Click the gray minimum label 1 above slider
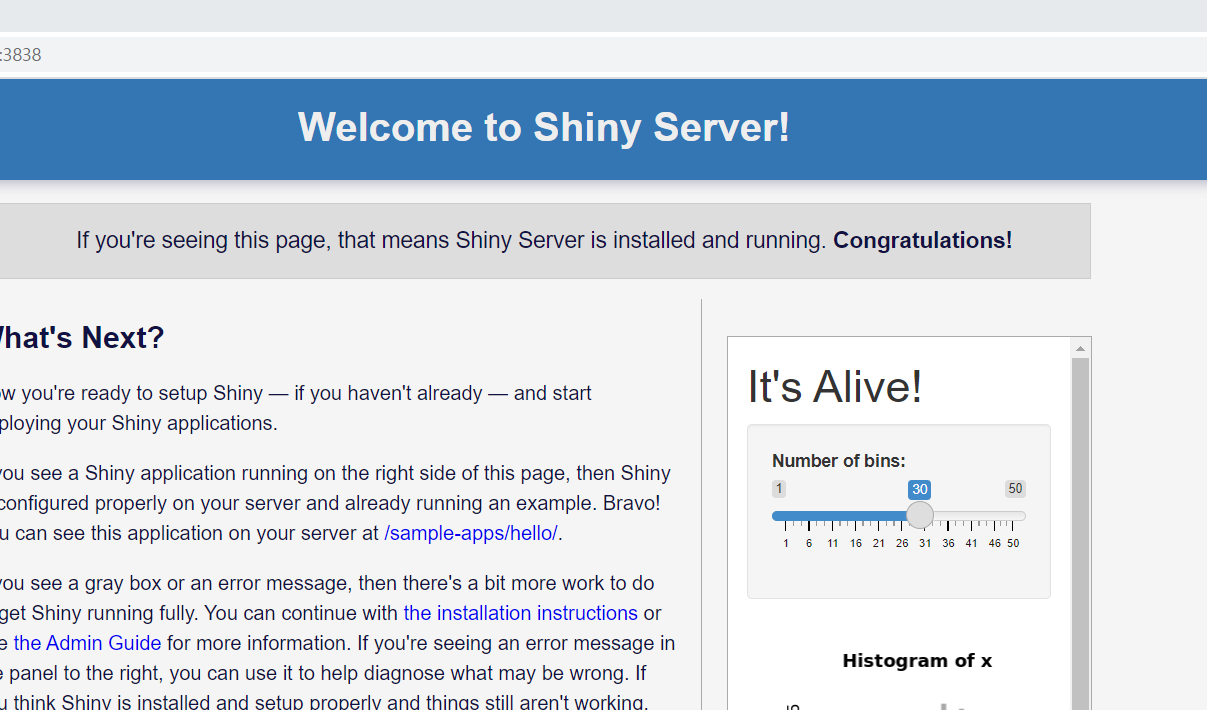 [x=779, y=489]
